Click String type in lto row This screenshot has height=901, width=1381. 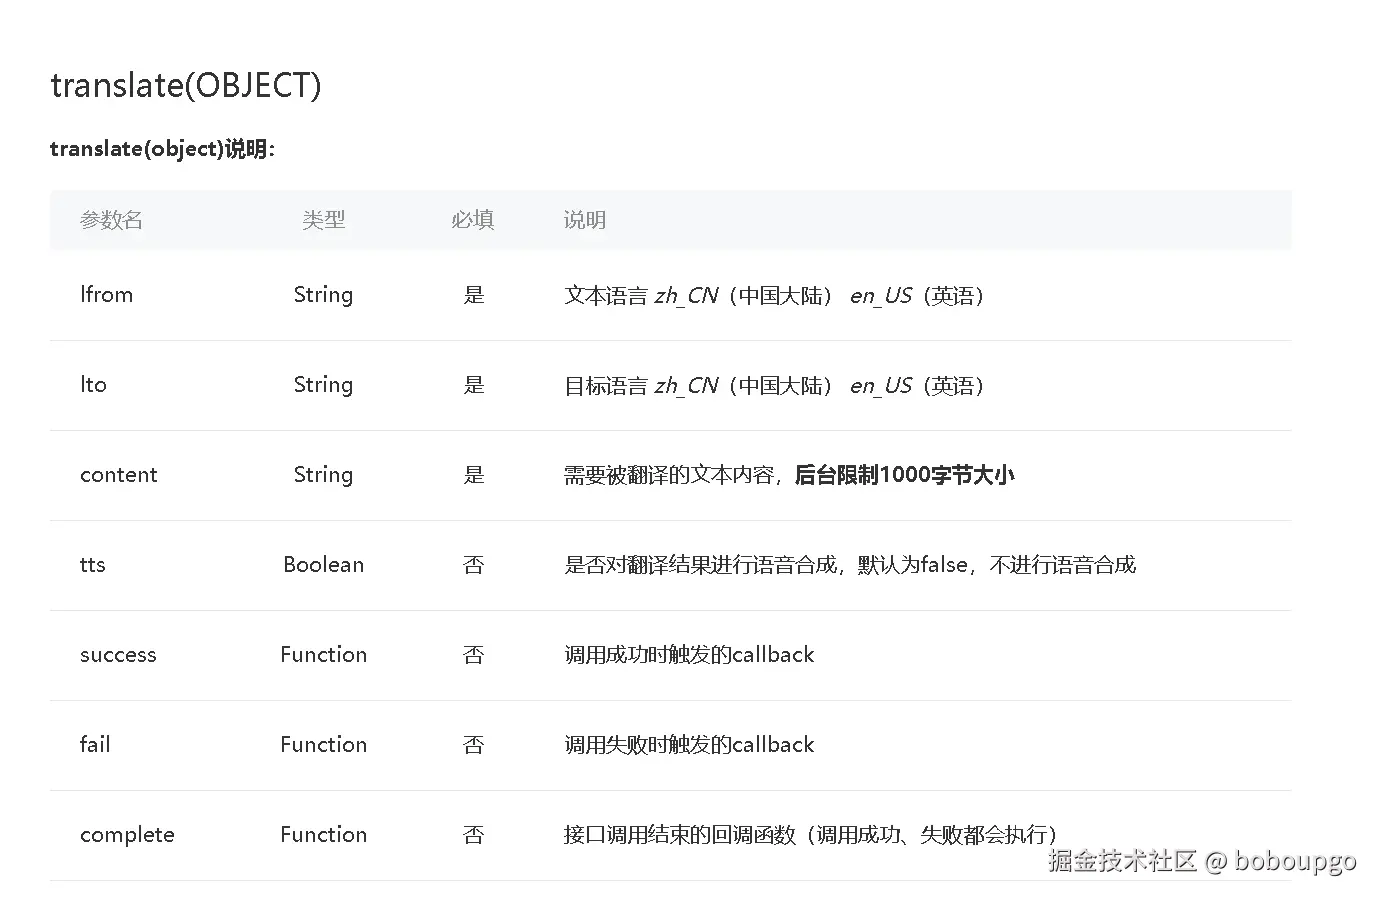click(x=323, y=385)
